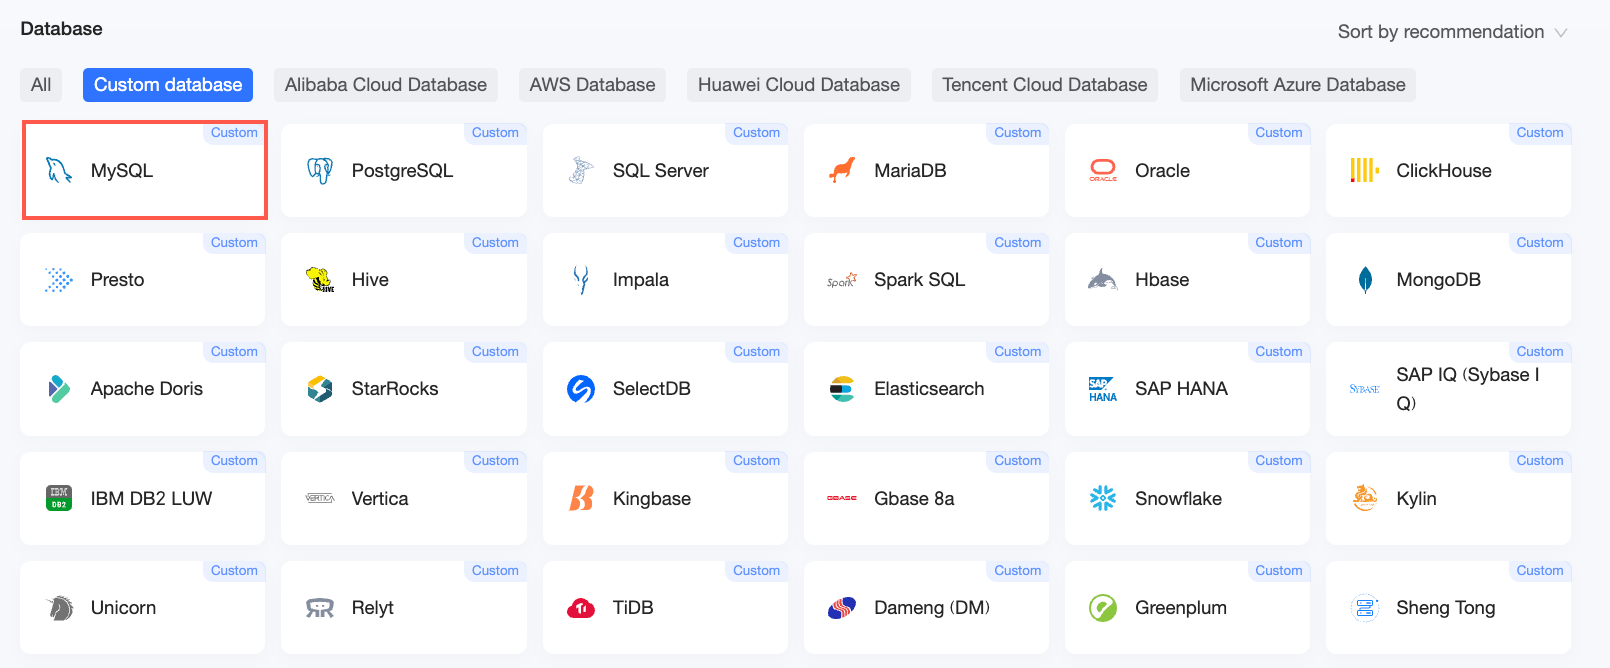The width and height of the screenshot is (1610, 668).
Task: Click the "TiDB" label
Action: (633, 608)
